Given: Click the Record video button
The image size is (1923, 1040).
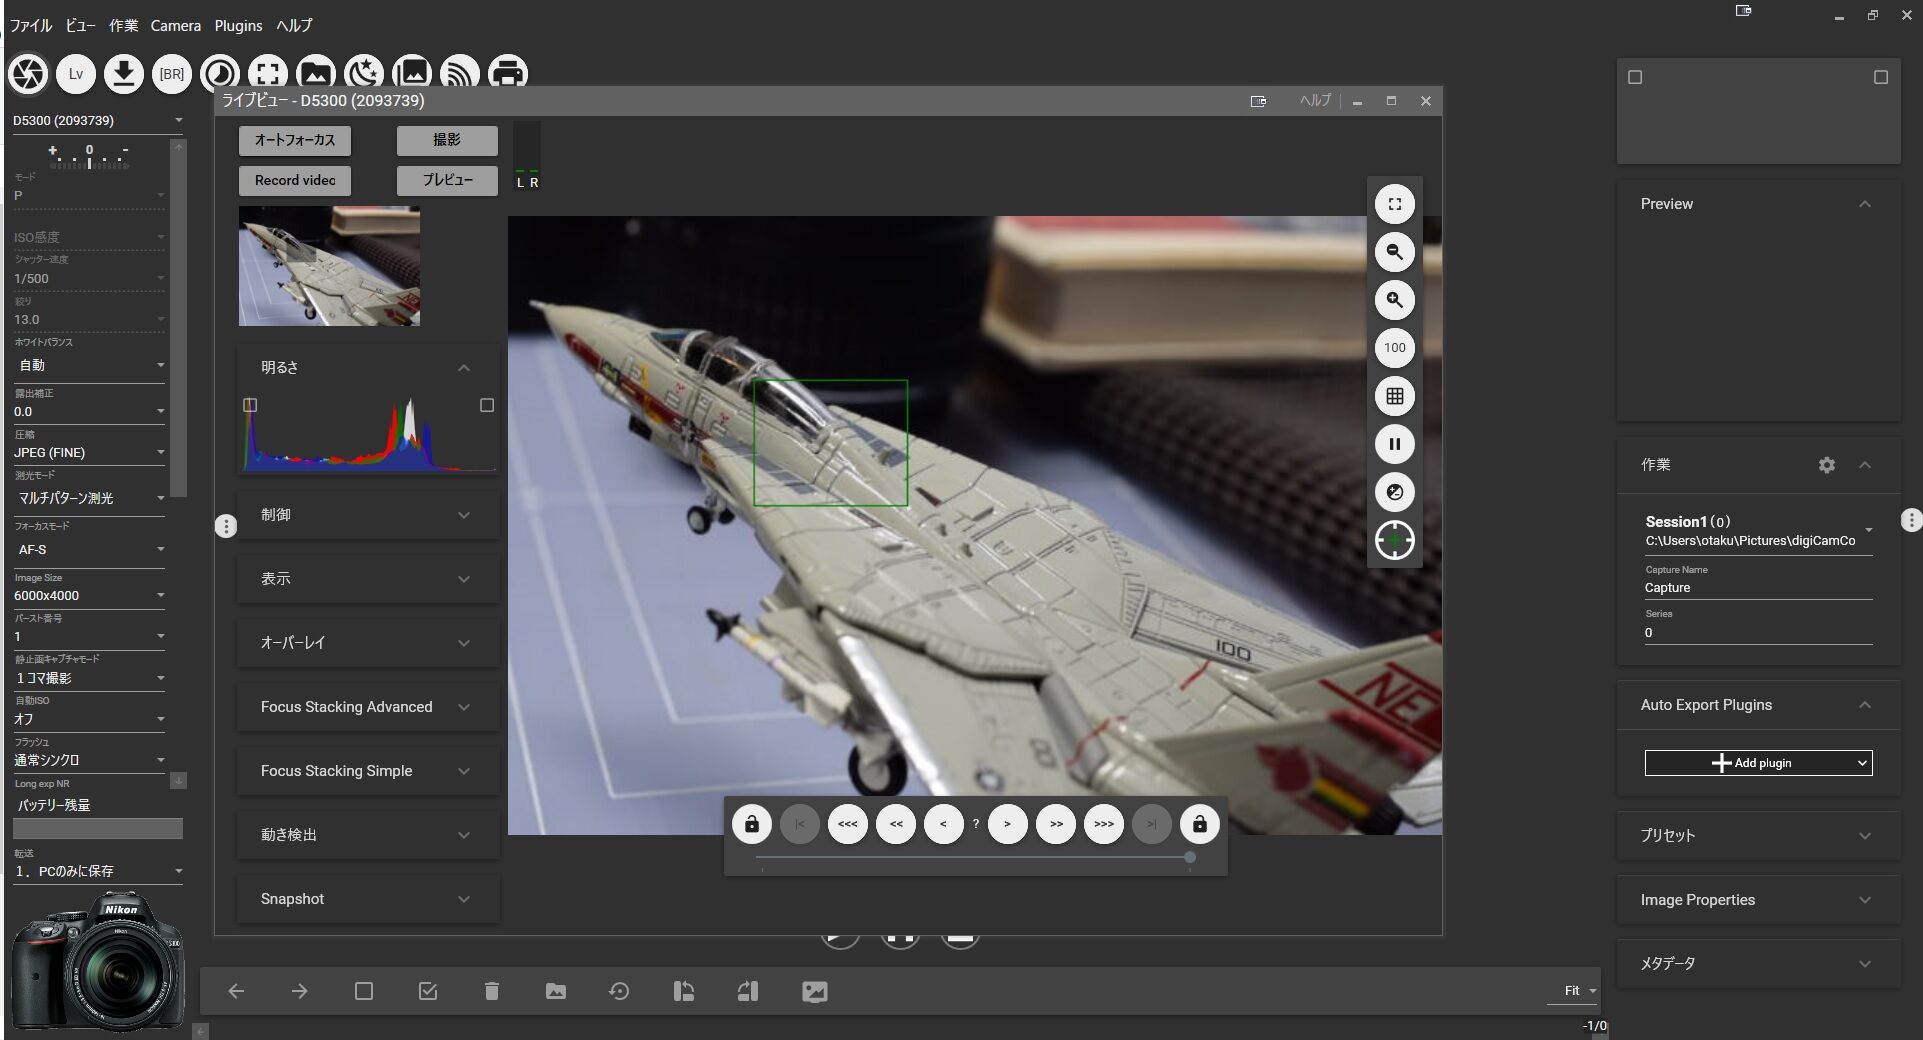Looking at the screenshot, I should pos(295,180).
